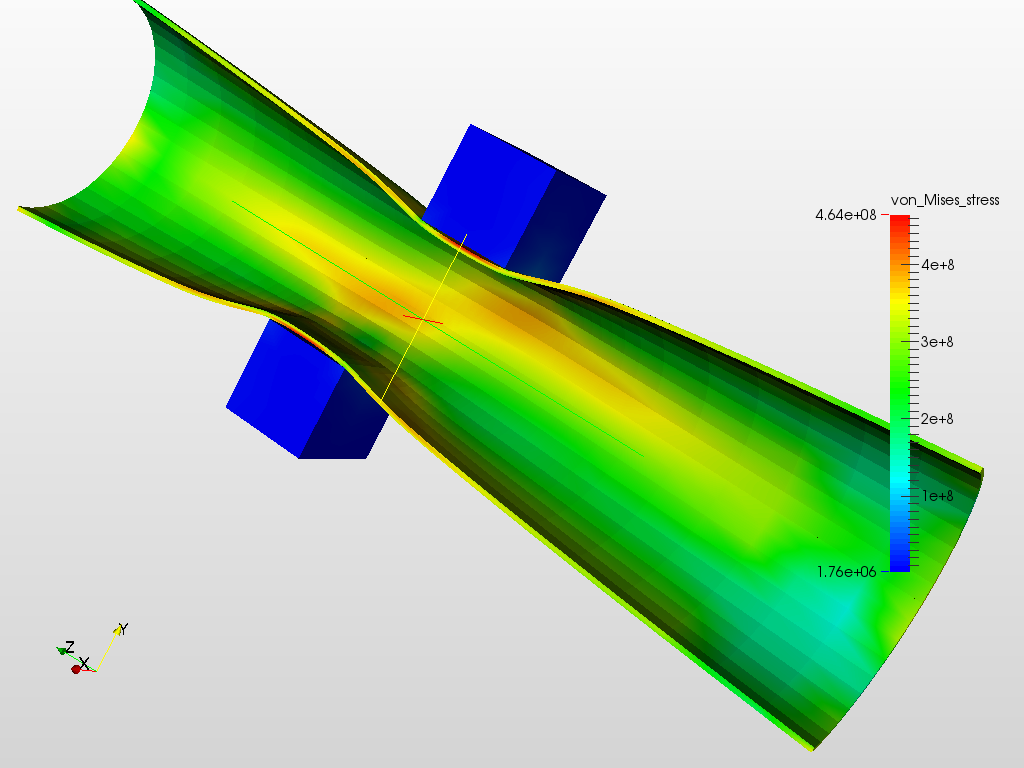Click the 1e+8 legend tick label

click(x=938, y=496)
